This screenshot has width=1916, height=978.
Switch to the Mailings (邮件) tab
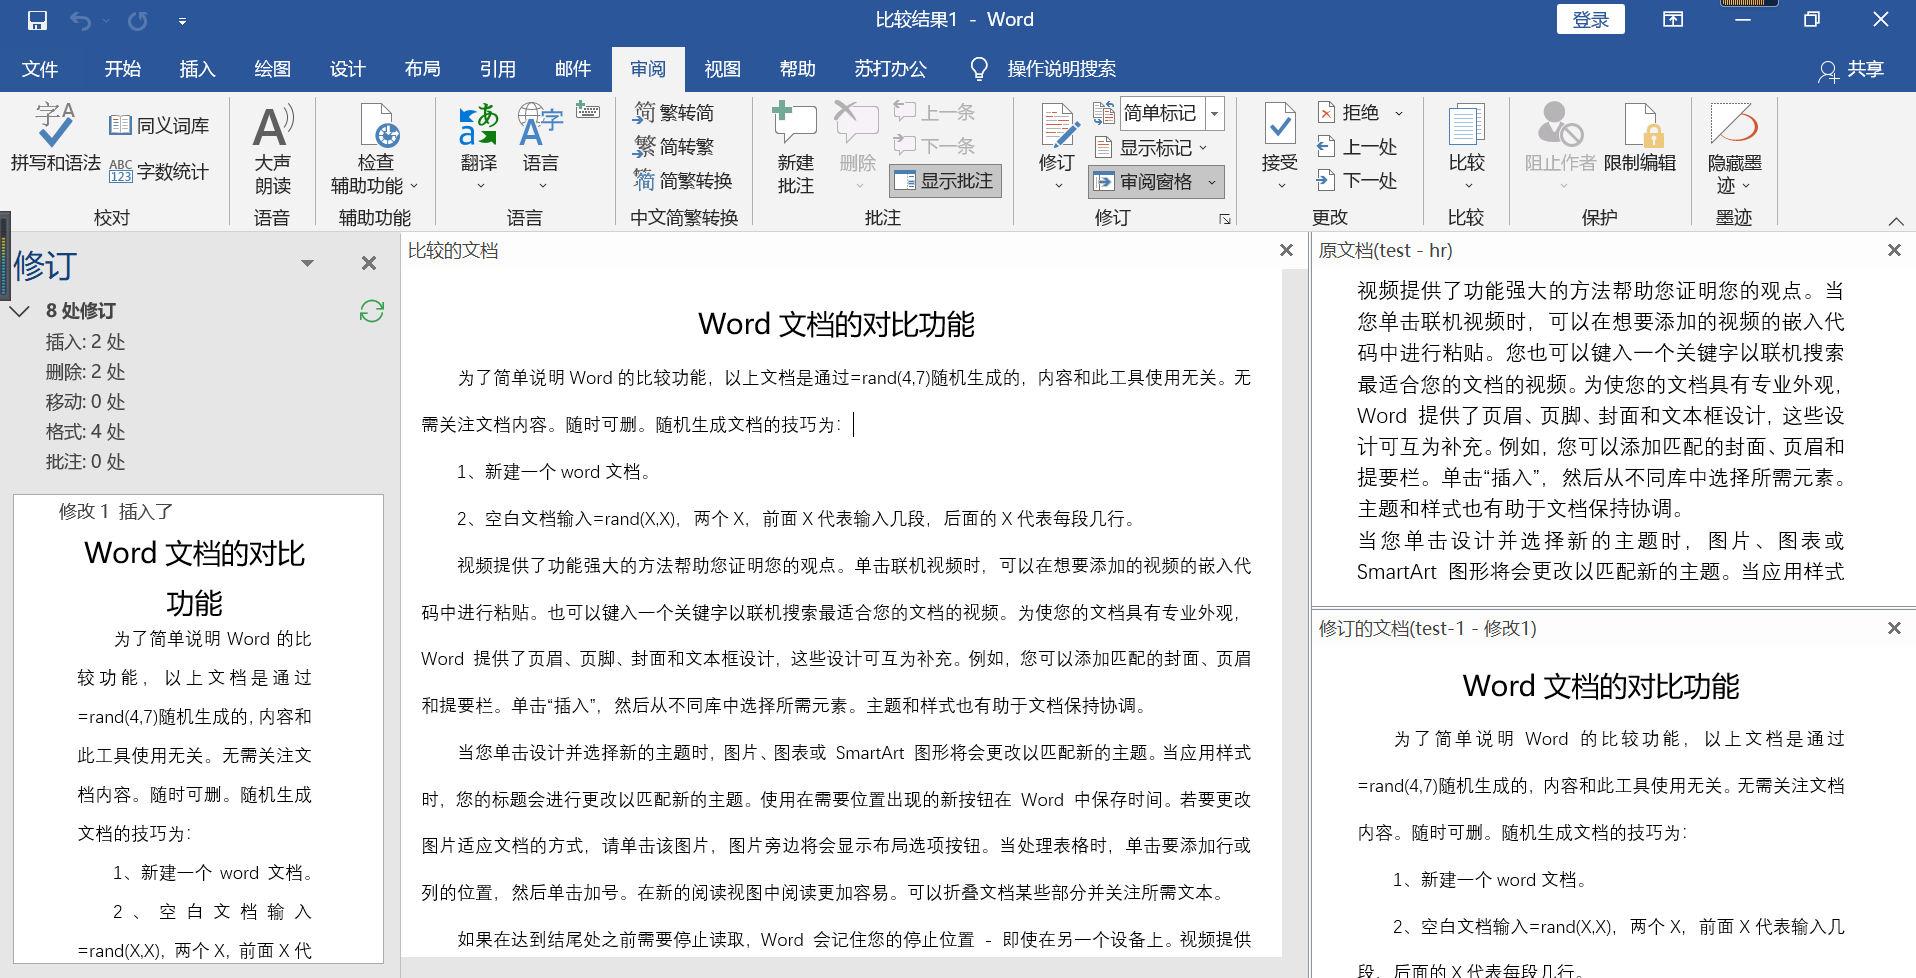pyautogui.click(x=573, y=69)
